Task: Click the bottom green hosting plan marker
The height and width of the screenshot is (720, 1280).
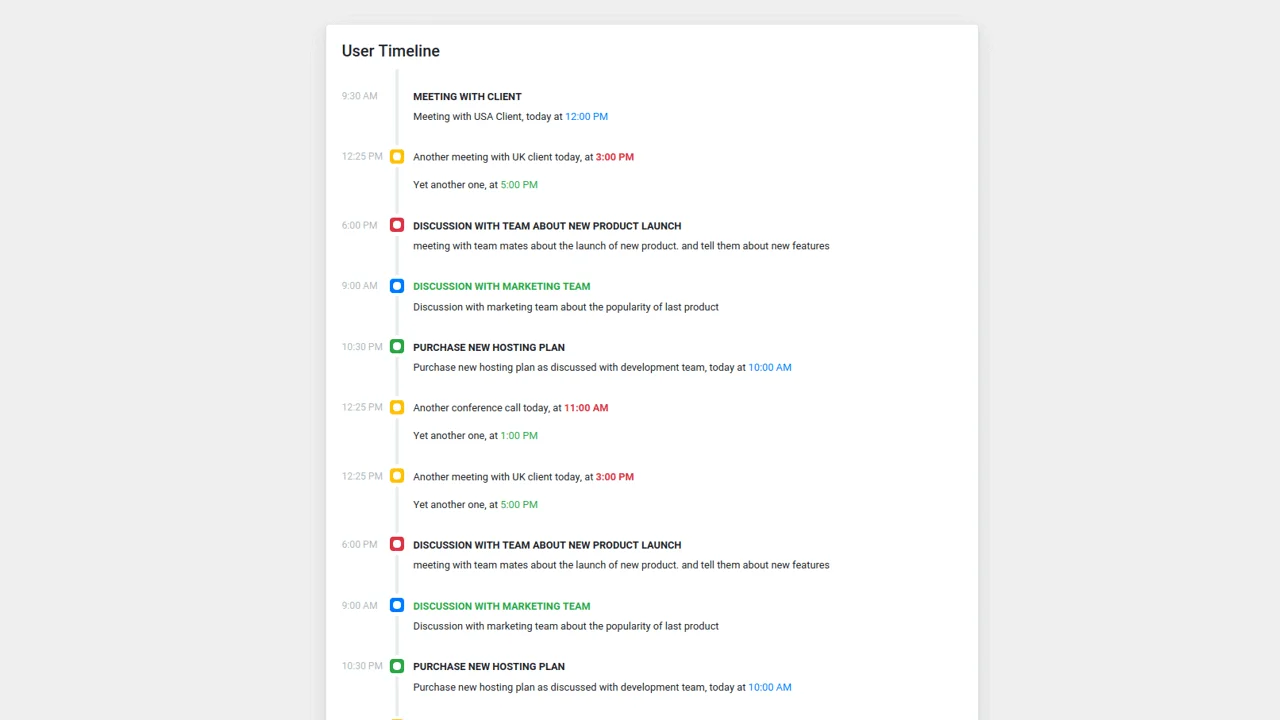Action: click(x=397, y=666)
